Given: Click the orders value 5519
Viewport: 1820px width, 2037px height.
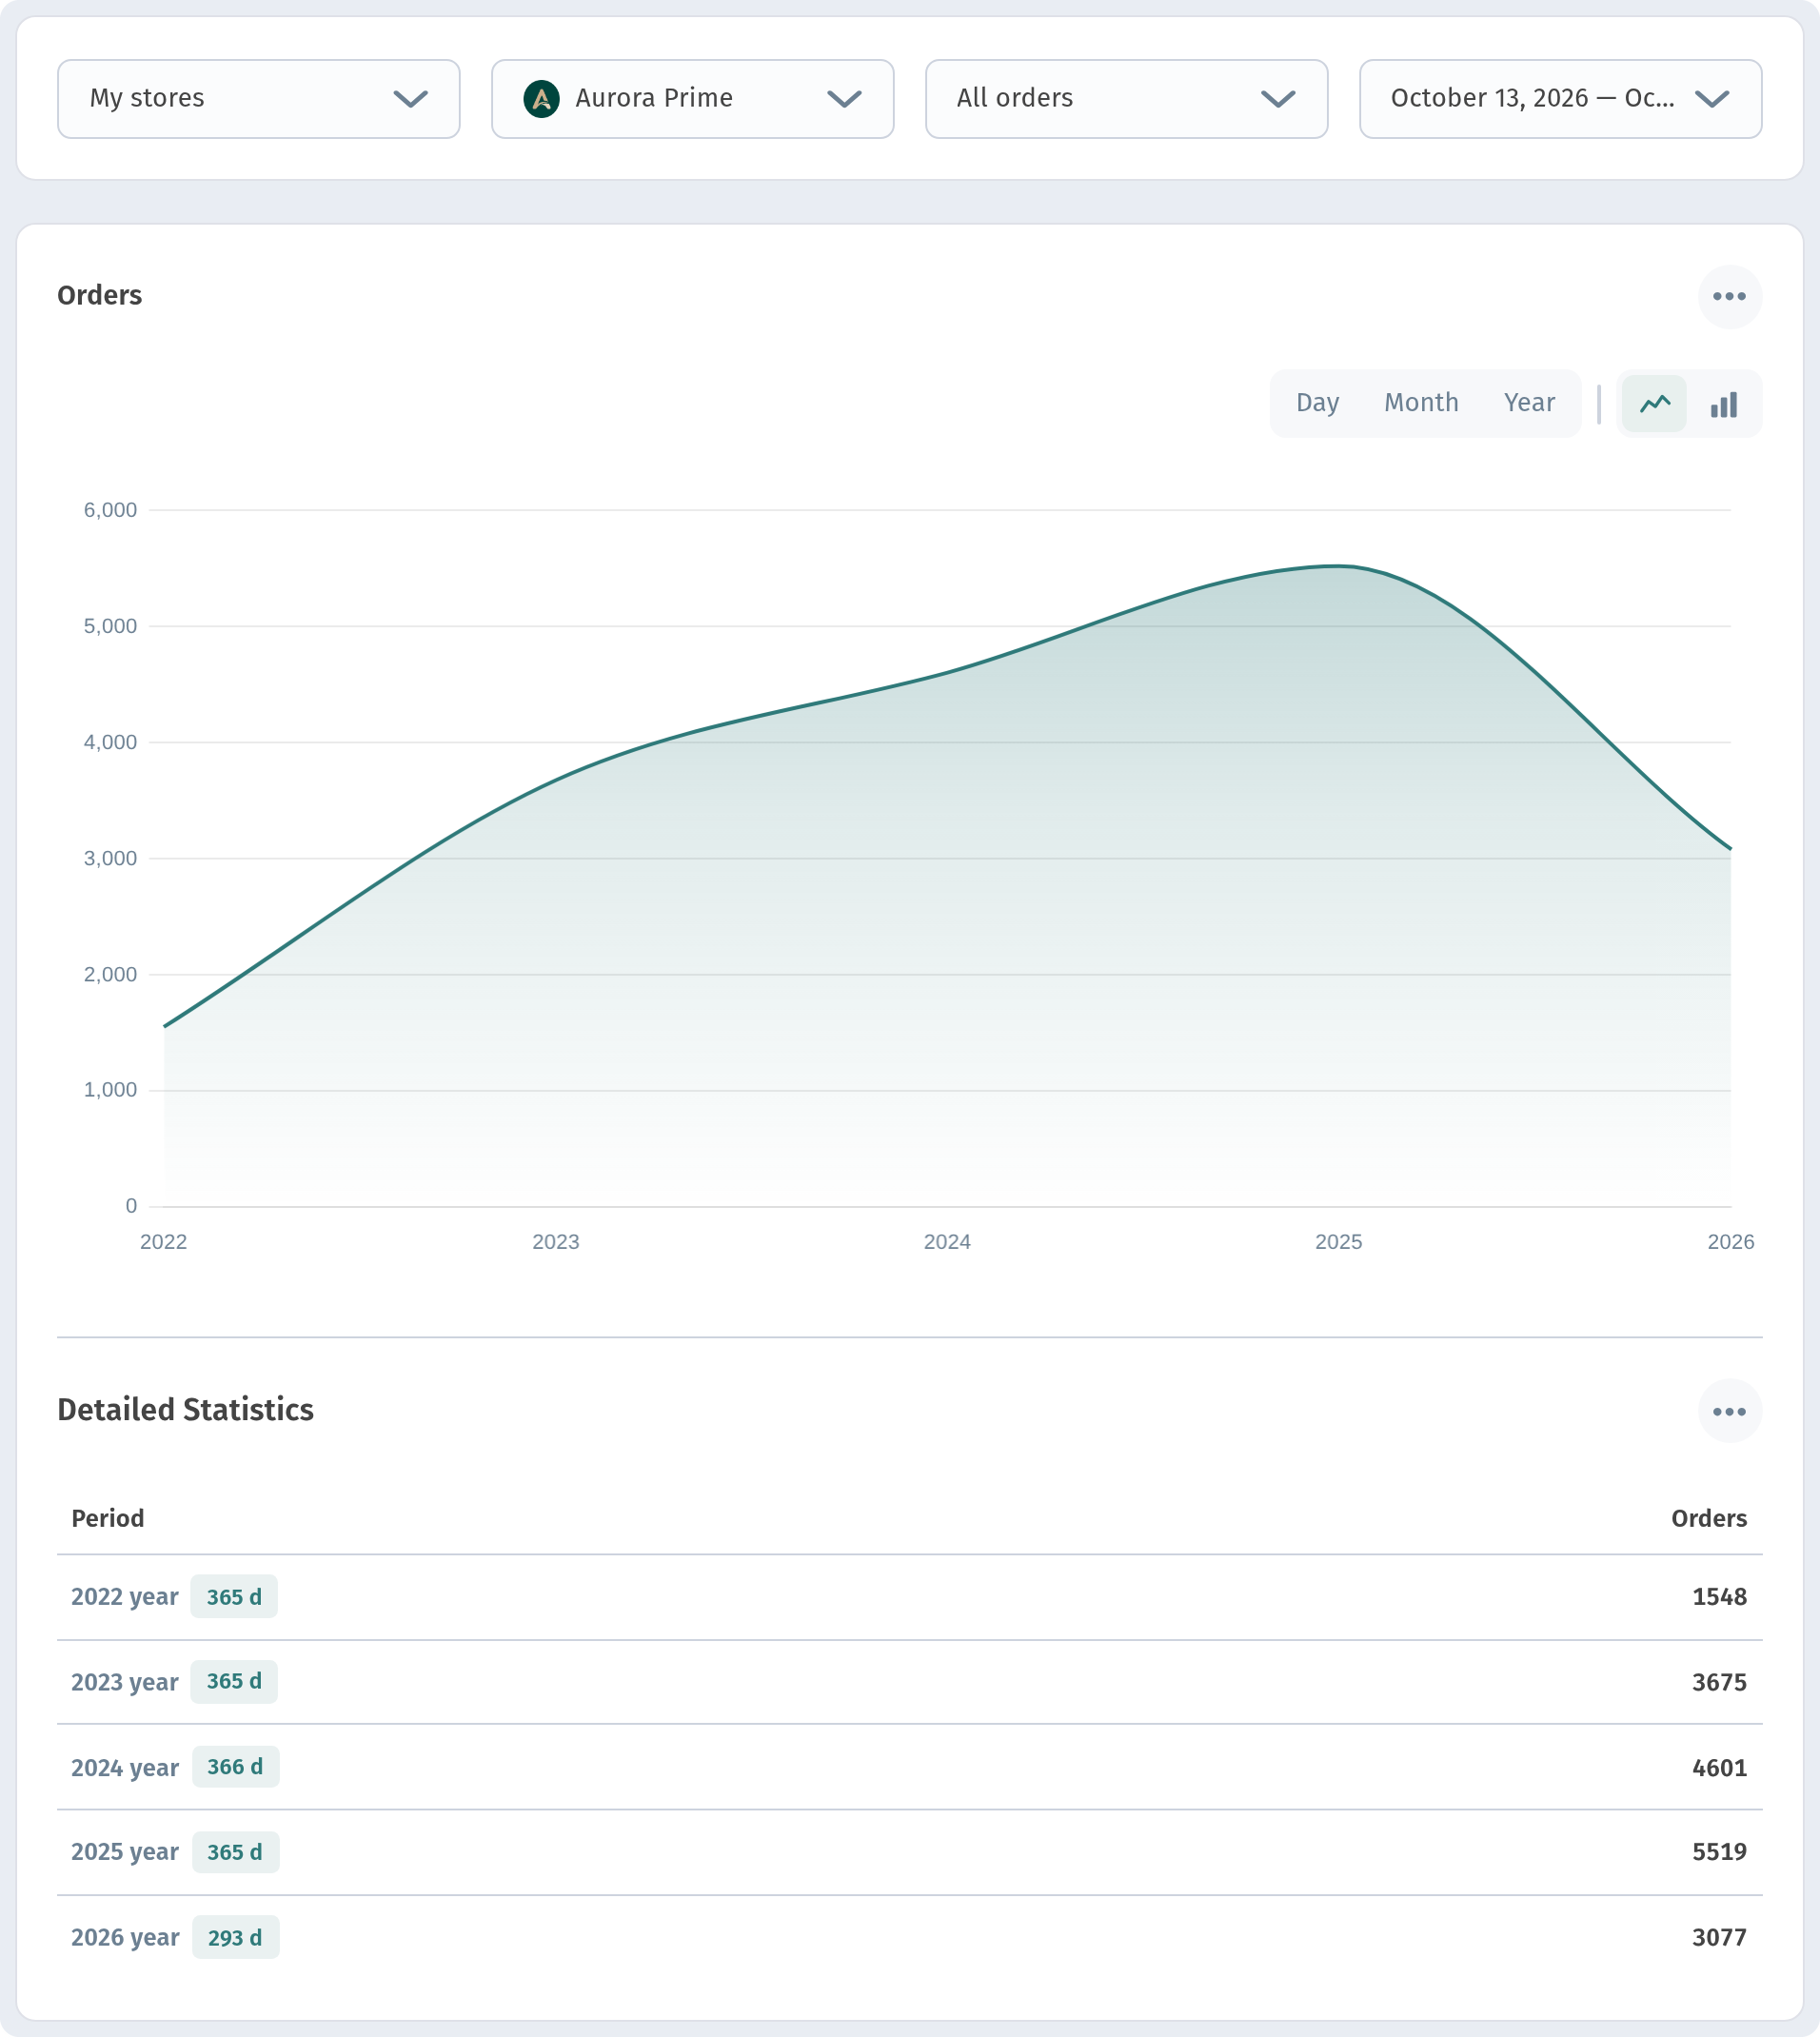Looking at the screenshot, I should pos(1719,1852).
